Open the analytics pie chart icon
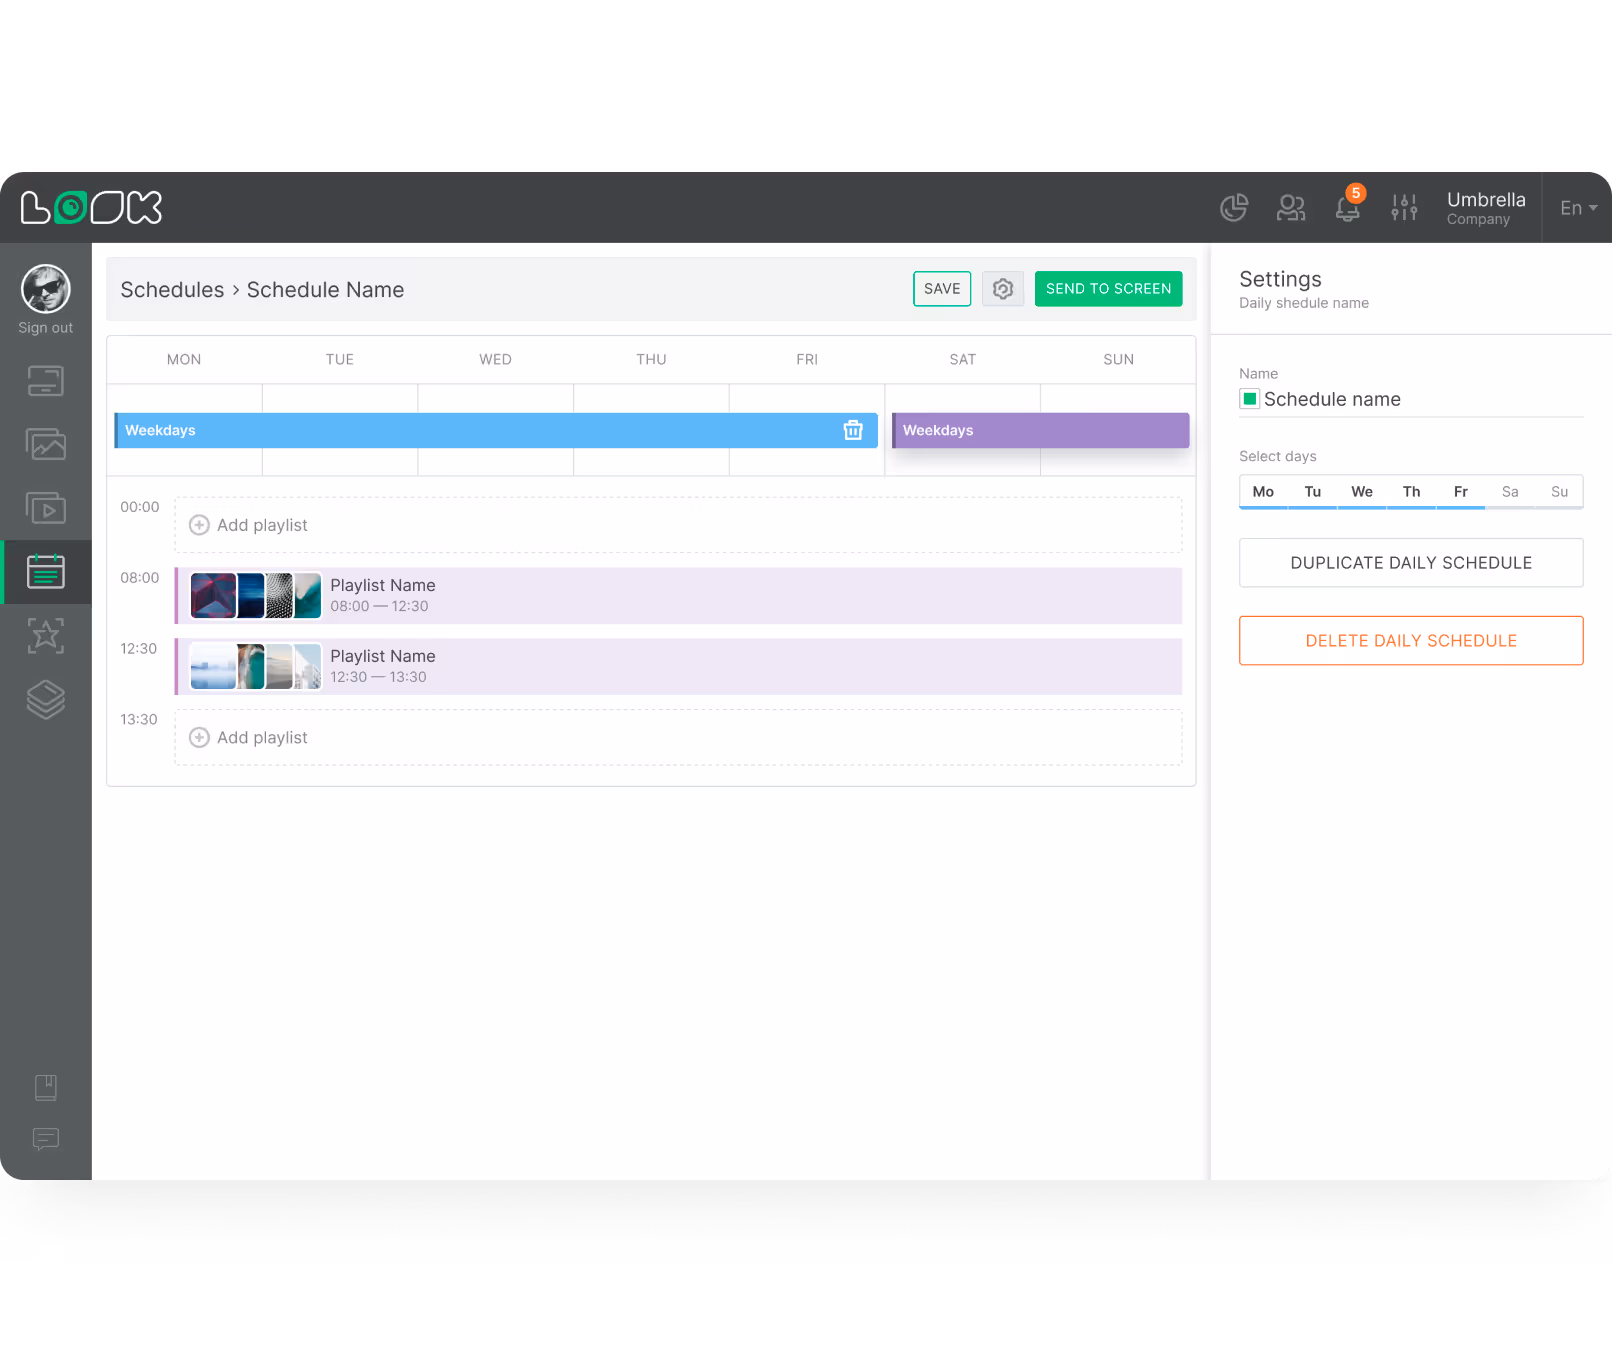The image size is (1612, 1352). tap(1234, 208)
